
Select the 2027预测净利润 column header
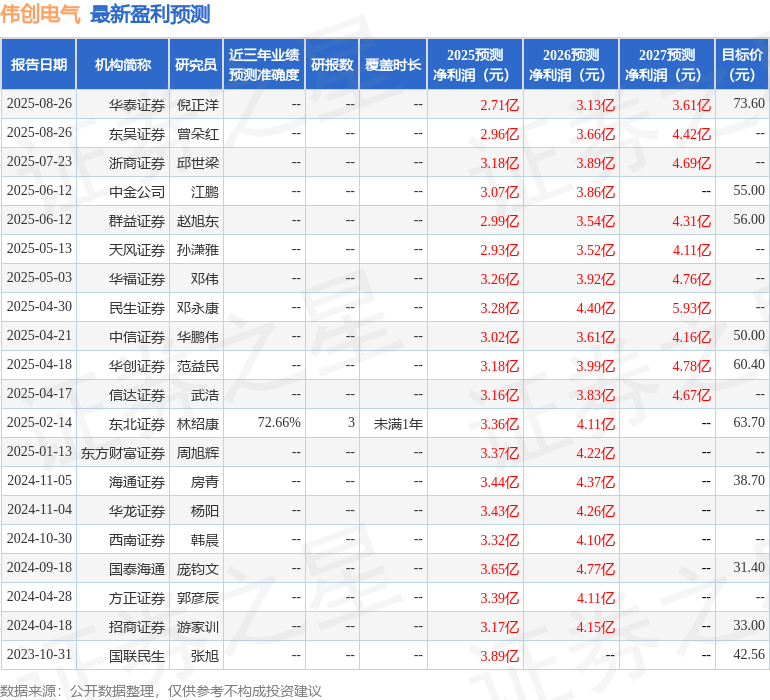pyautogui.click(x=667, y=65)
